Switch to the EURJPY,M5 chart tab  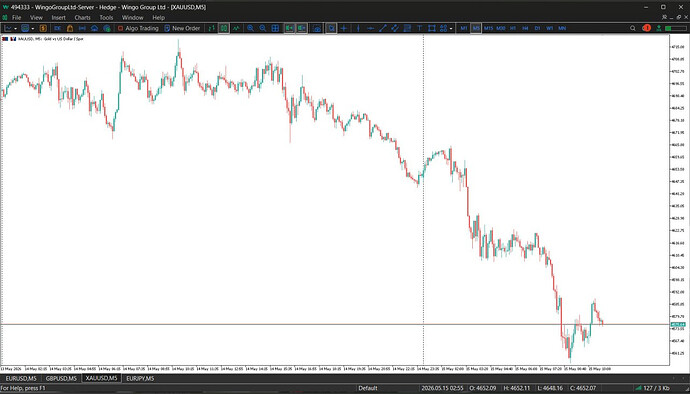point(140,379)
